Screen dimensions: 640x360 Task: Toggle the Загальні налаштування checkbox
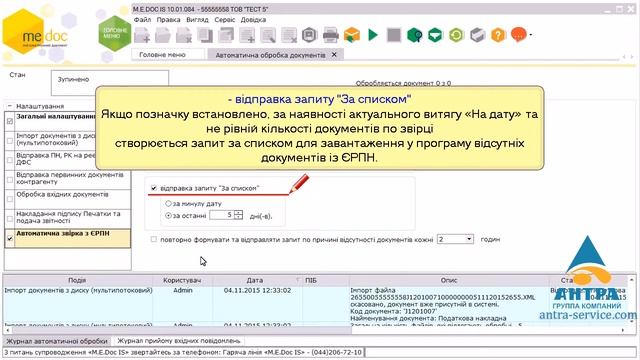(10, 121)
